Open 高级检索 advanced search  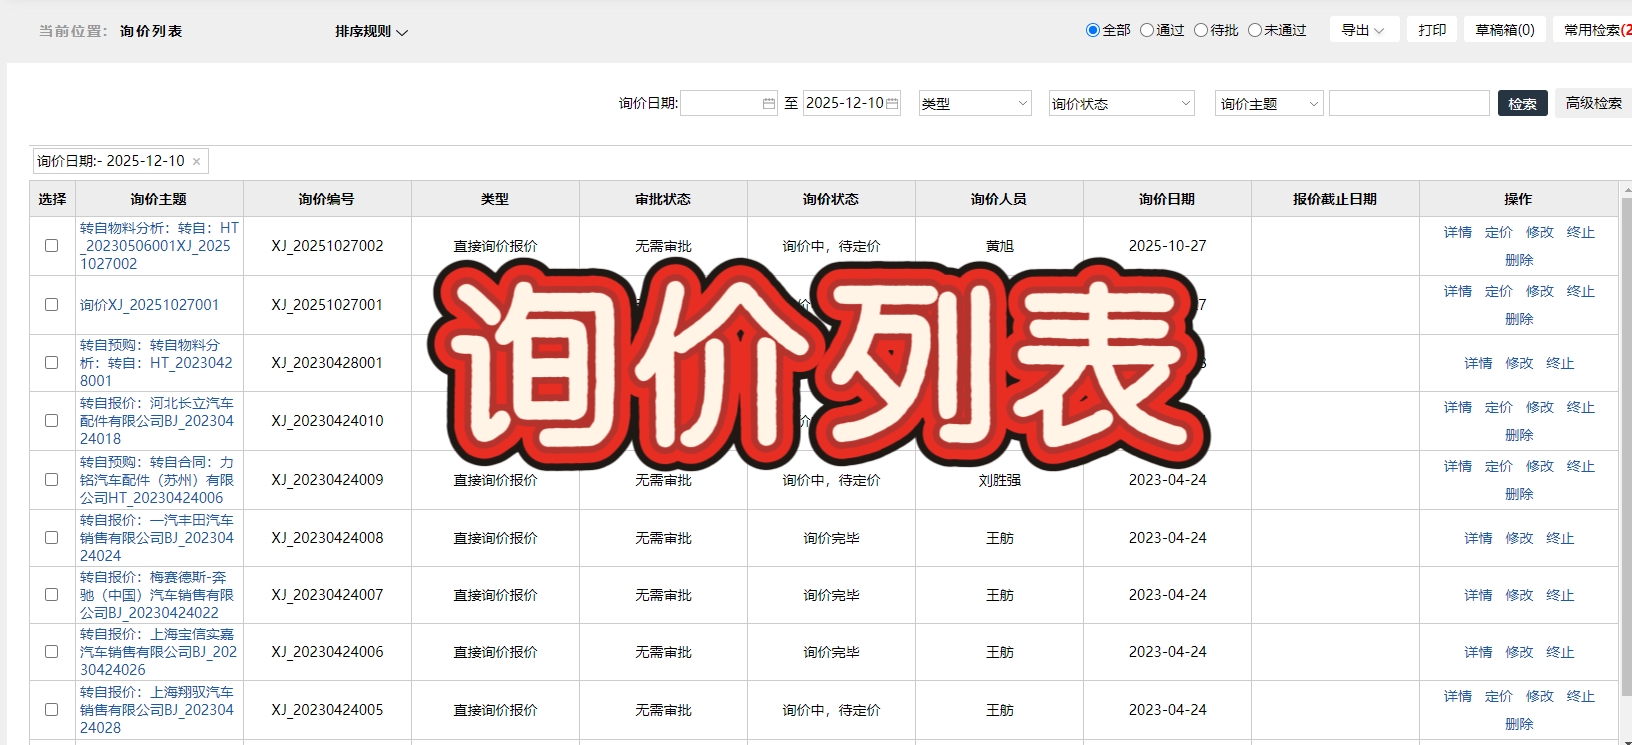point(1593,103)
